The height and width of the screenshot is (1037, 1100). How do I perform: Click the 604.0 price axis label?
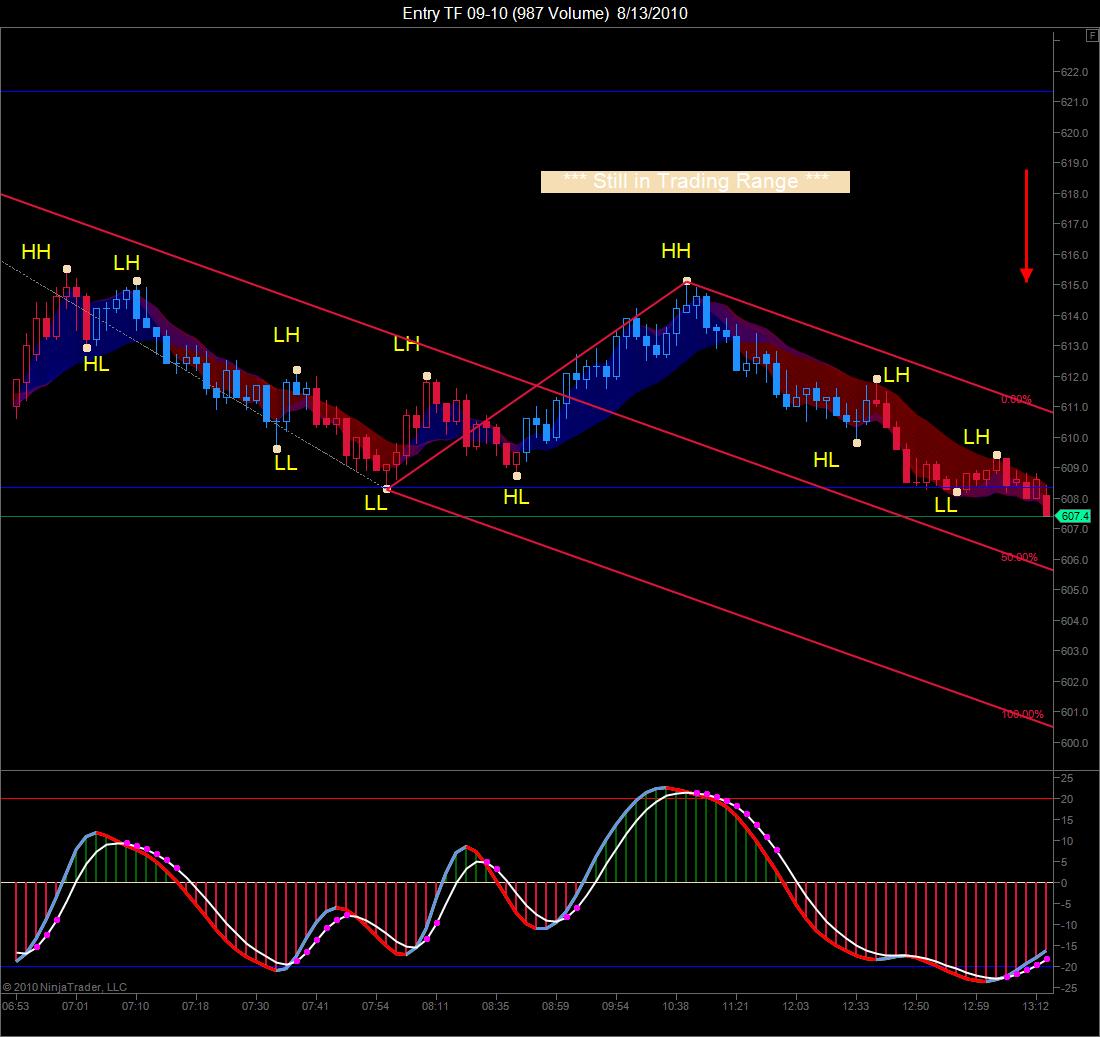tap(1074, 621)
